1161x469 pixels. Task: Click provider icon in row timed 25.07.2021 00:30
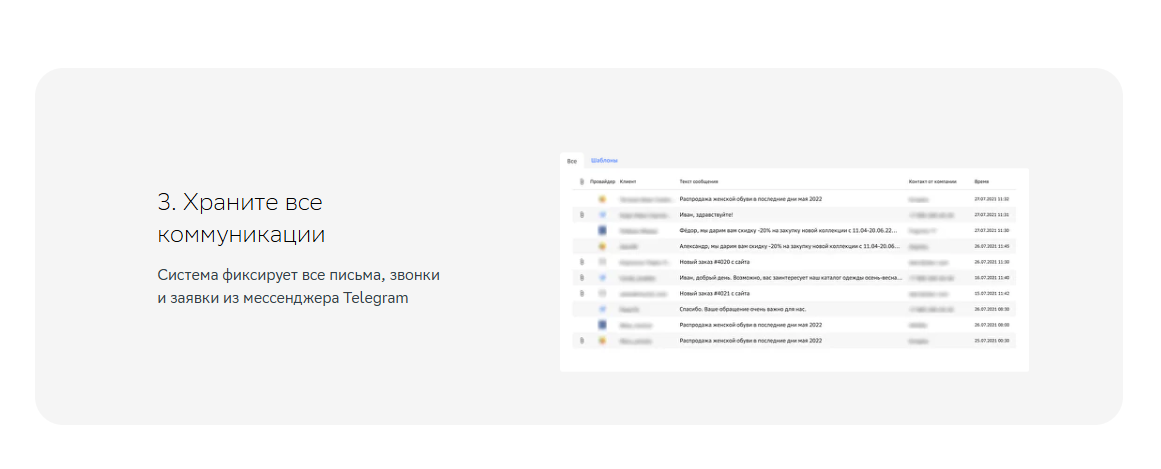tap(603, 340)
